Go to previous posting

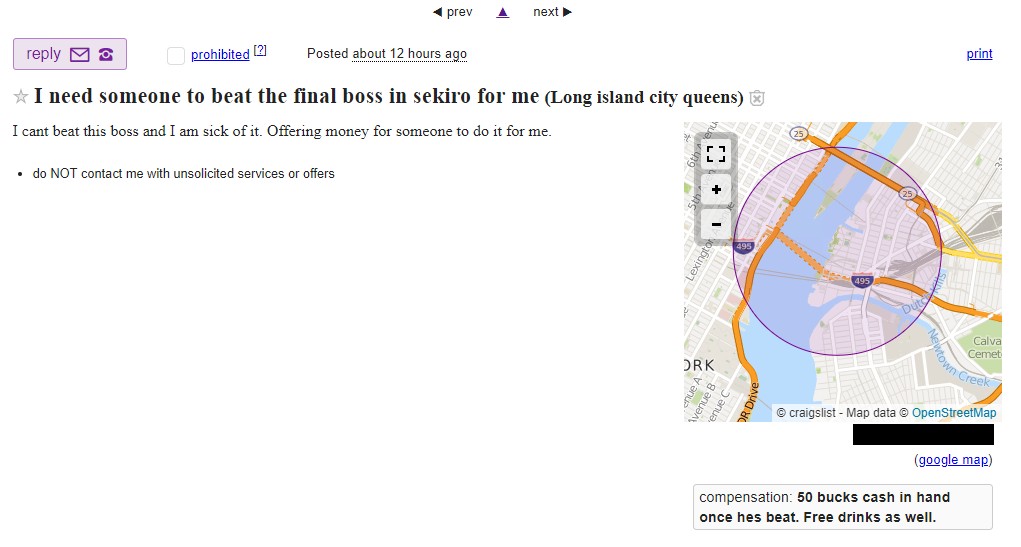coord(453,12)
